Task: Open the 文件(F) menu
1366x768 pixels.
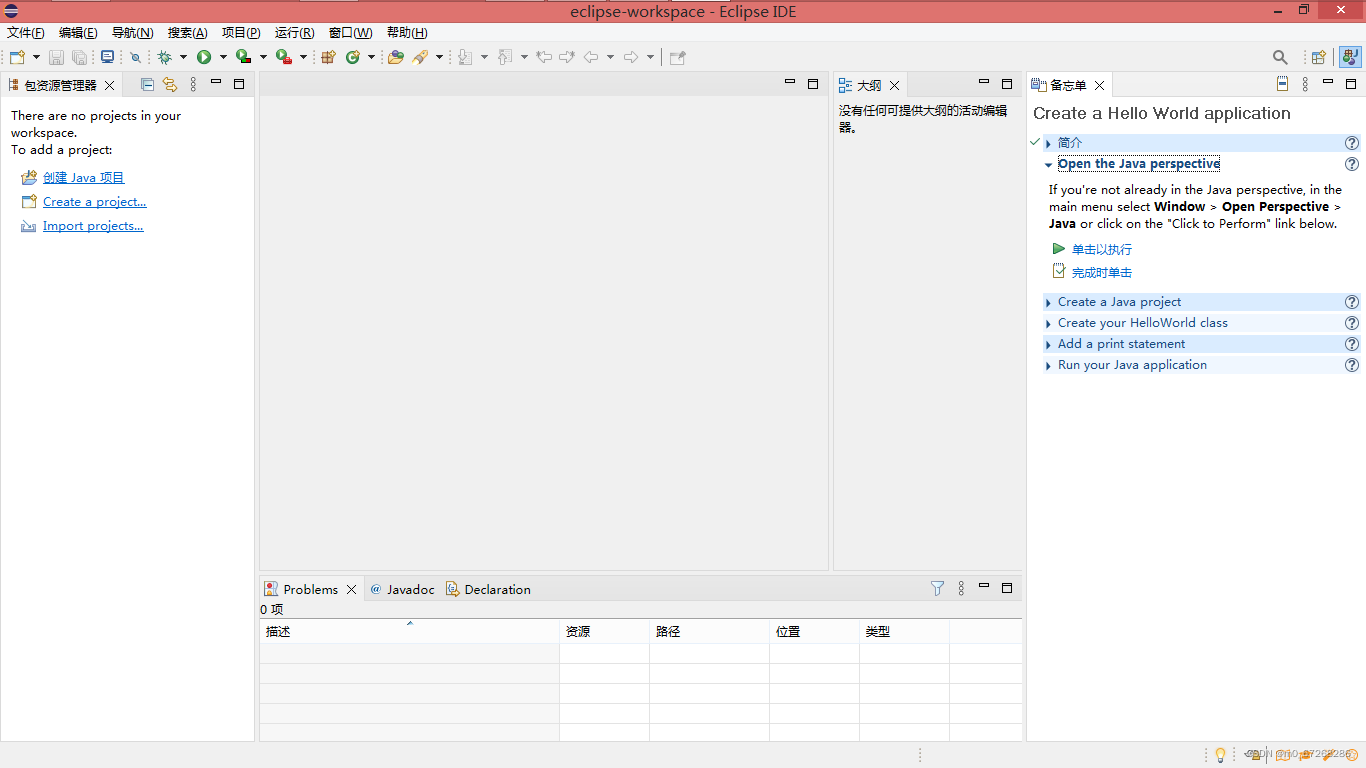Action: click(x=26, y=33)
